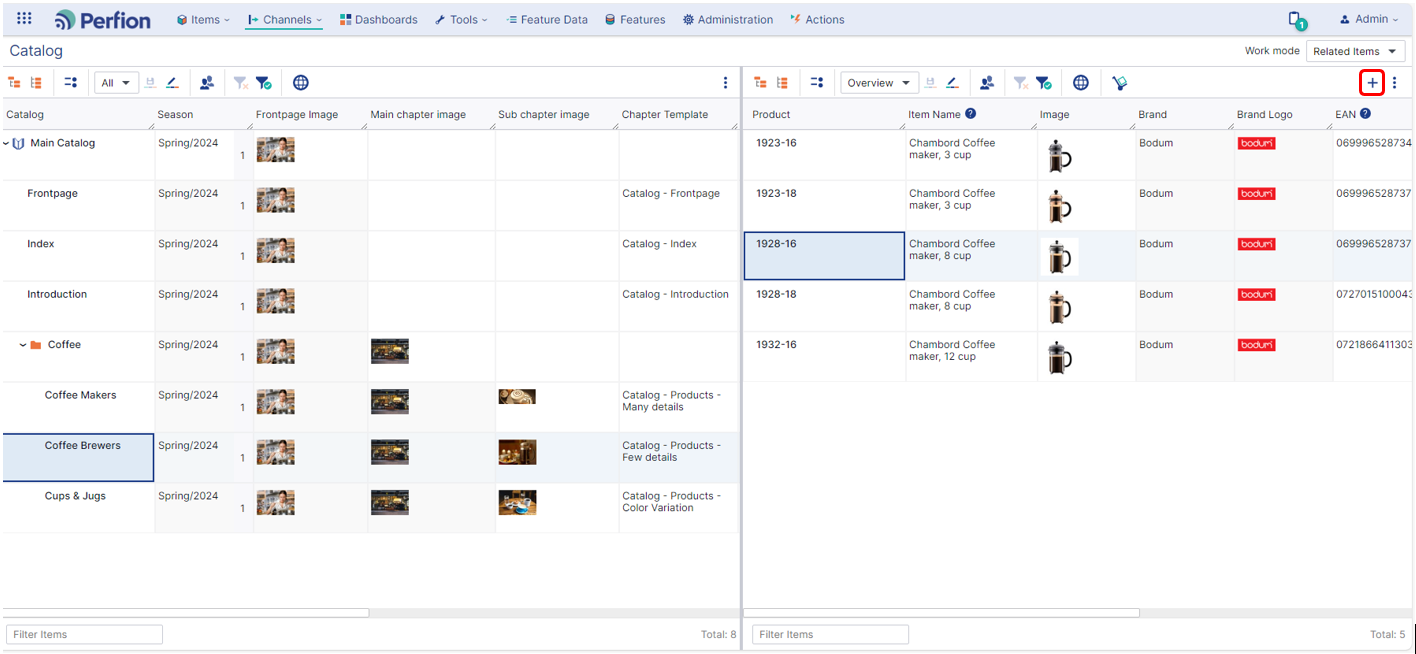Clear filters in the Catalog pane toolbar

(241, 83)
